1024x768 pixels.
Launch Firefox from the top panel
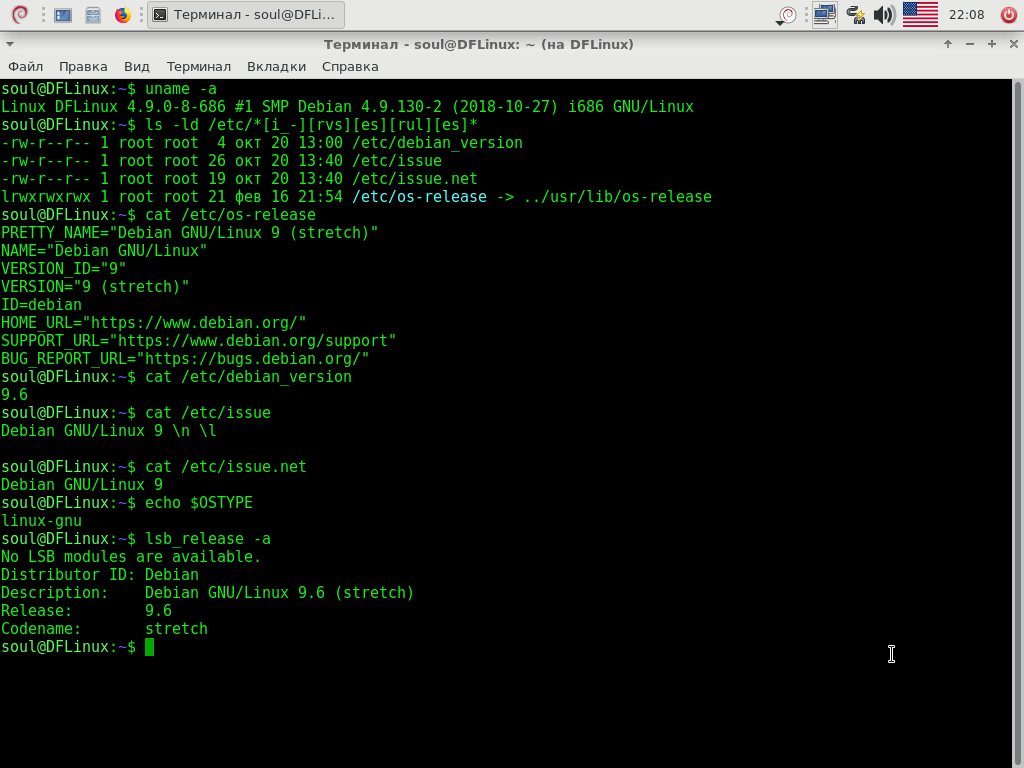[123, 14]
